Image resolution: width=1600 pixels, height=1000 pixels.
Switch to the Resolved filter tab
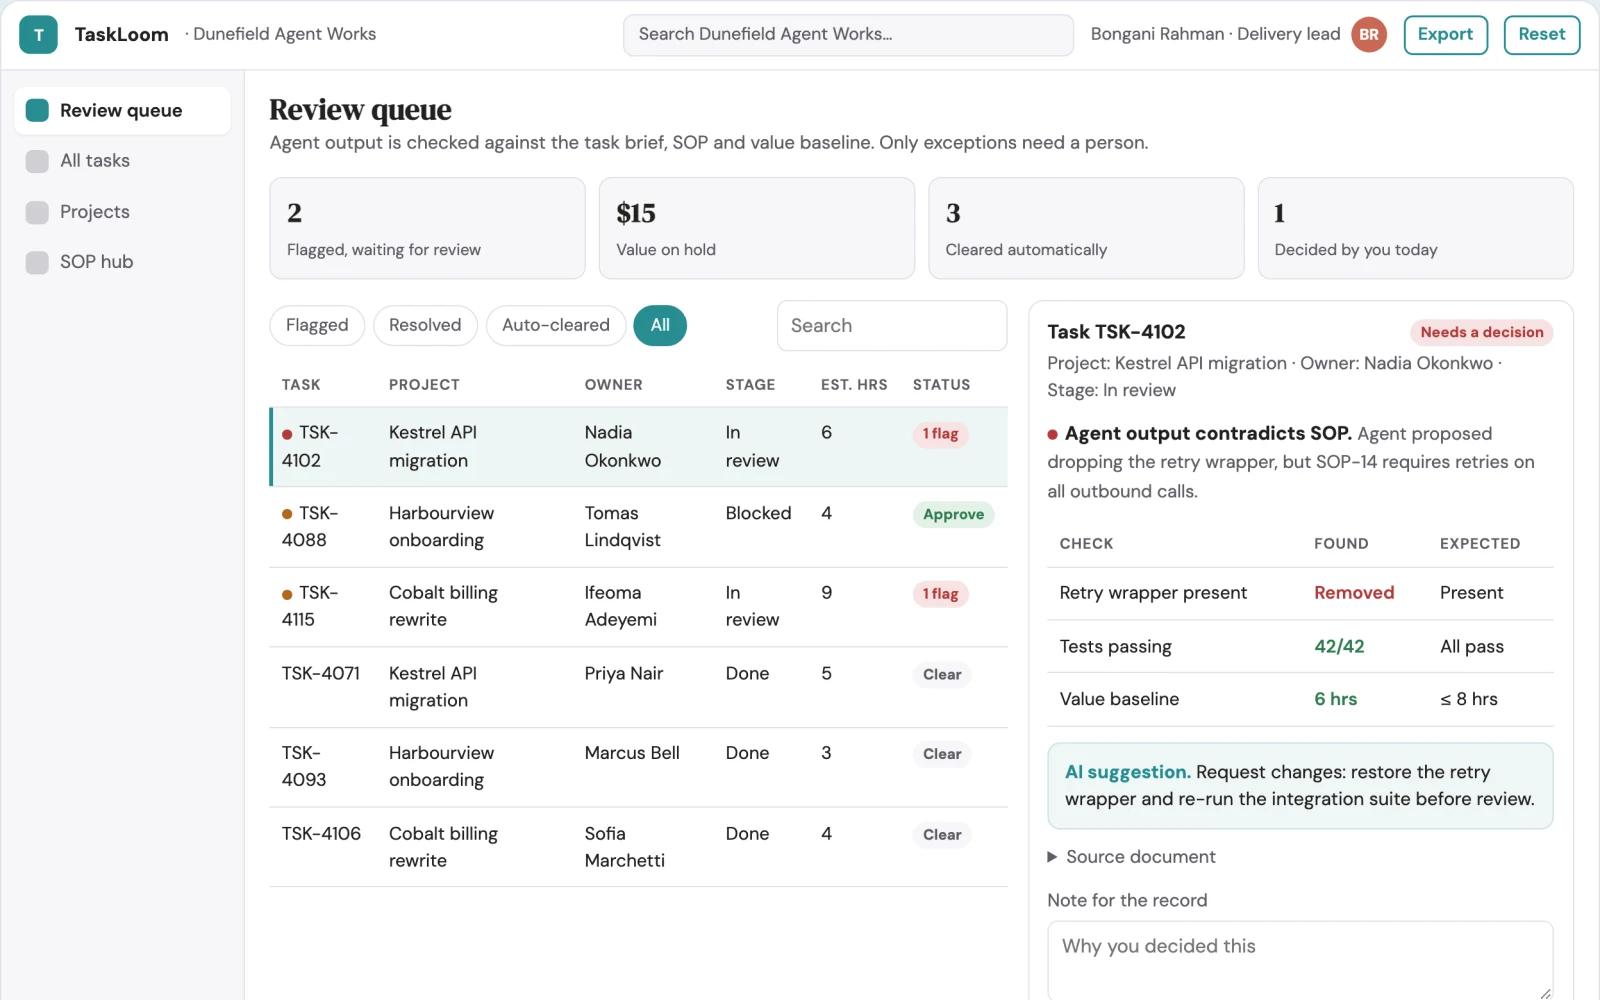pyautogui.click(x=425, y=325)
